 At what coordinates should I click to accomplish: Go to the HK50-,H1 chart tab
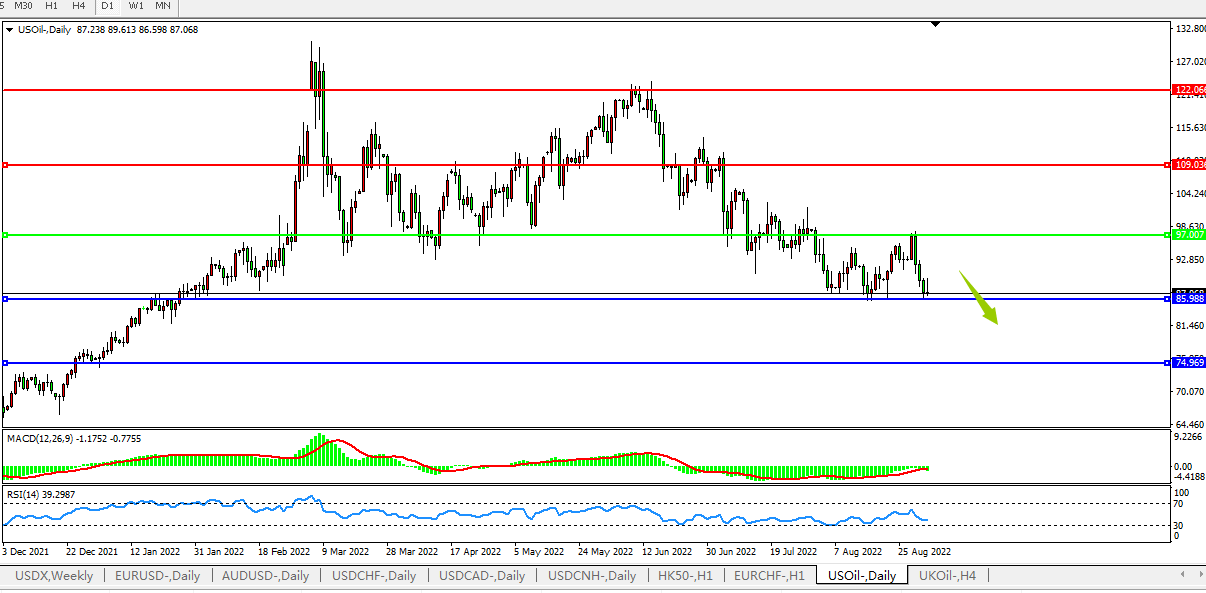(684, 576)
